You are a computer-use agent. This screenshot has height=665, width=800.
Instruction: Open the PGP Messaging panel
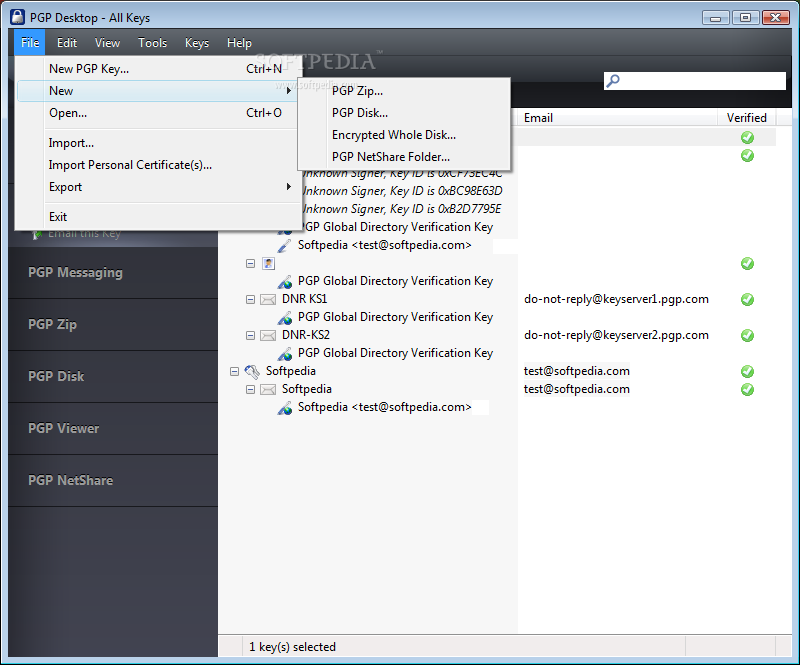pos(113,273)
